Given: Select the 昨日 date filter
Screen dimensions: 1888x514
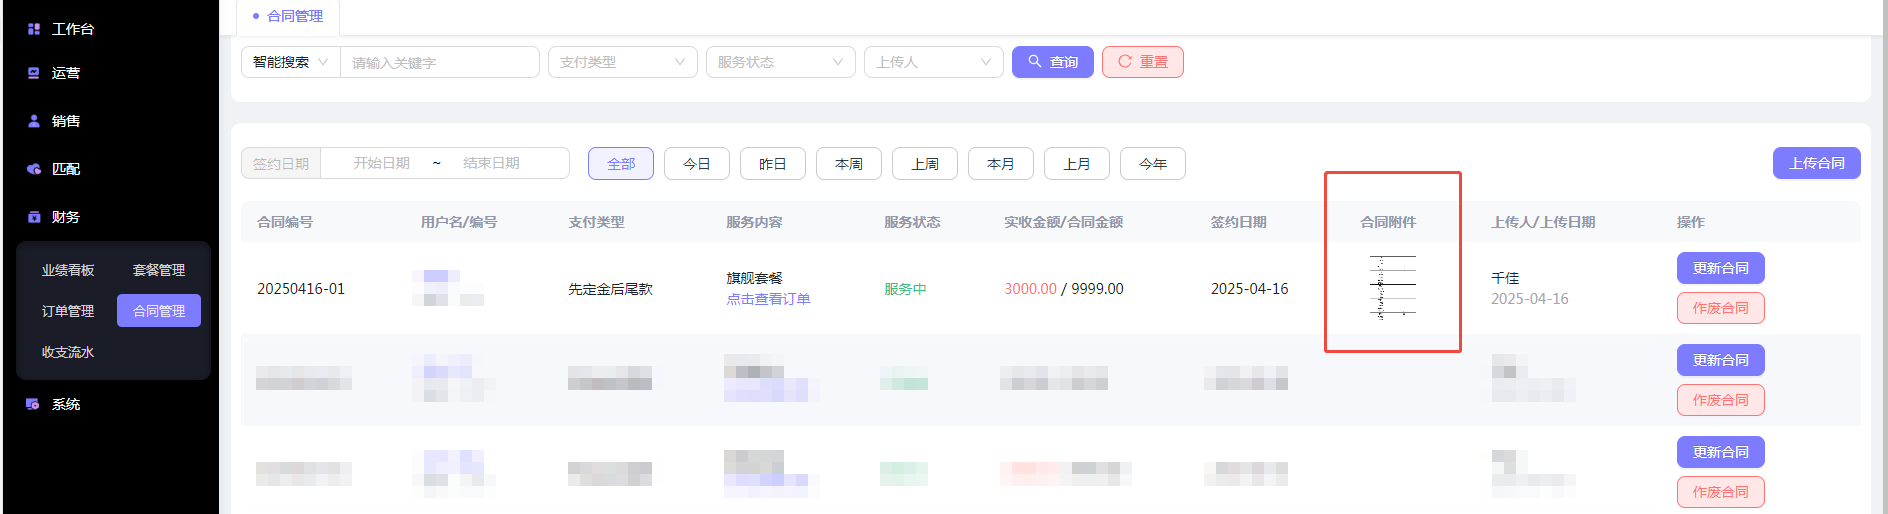Looking at the screenshot, I should (773, 163).
